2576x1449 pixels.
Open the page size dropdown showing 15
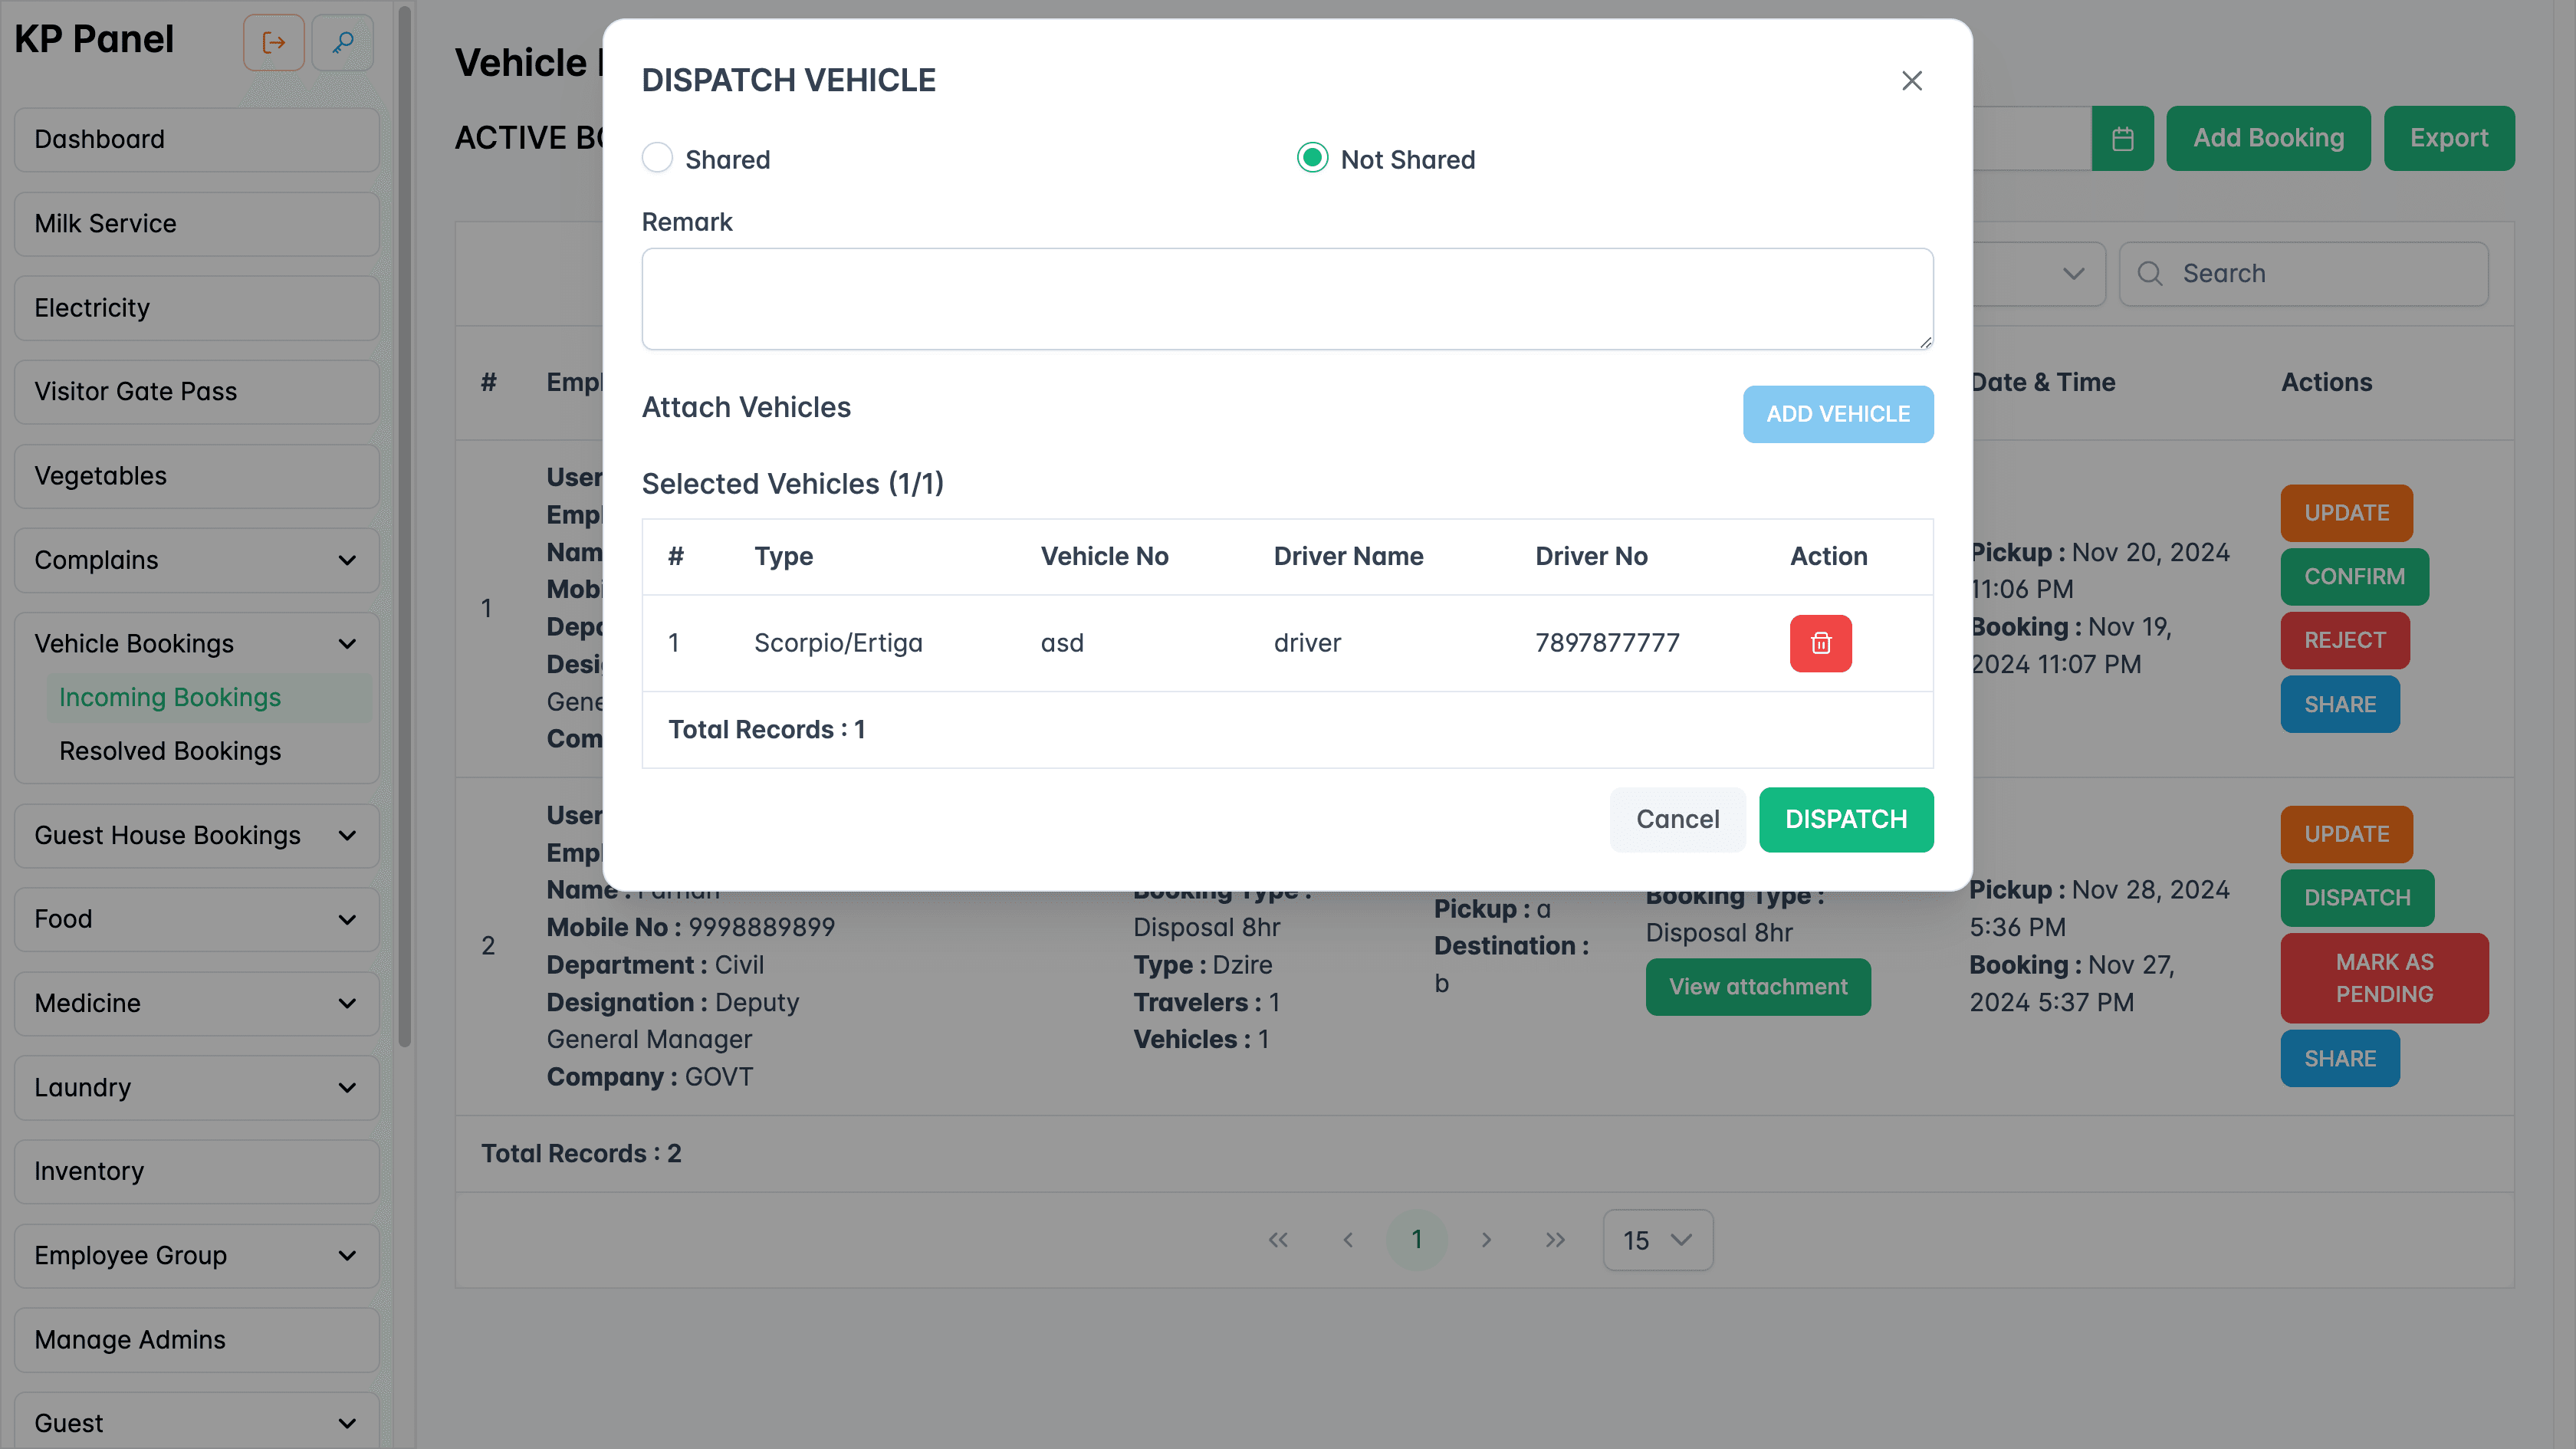tap(1657, 1240)
